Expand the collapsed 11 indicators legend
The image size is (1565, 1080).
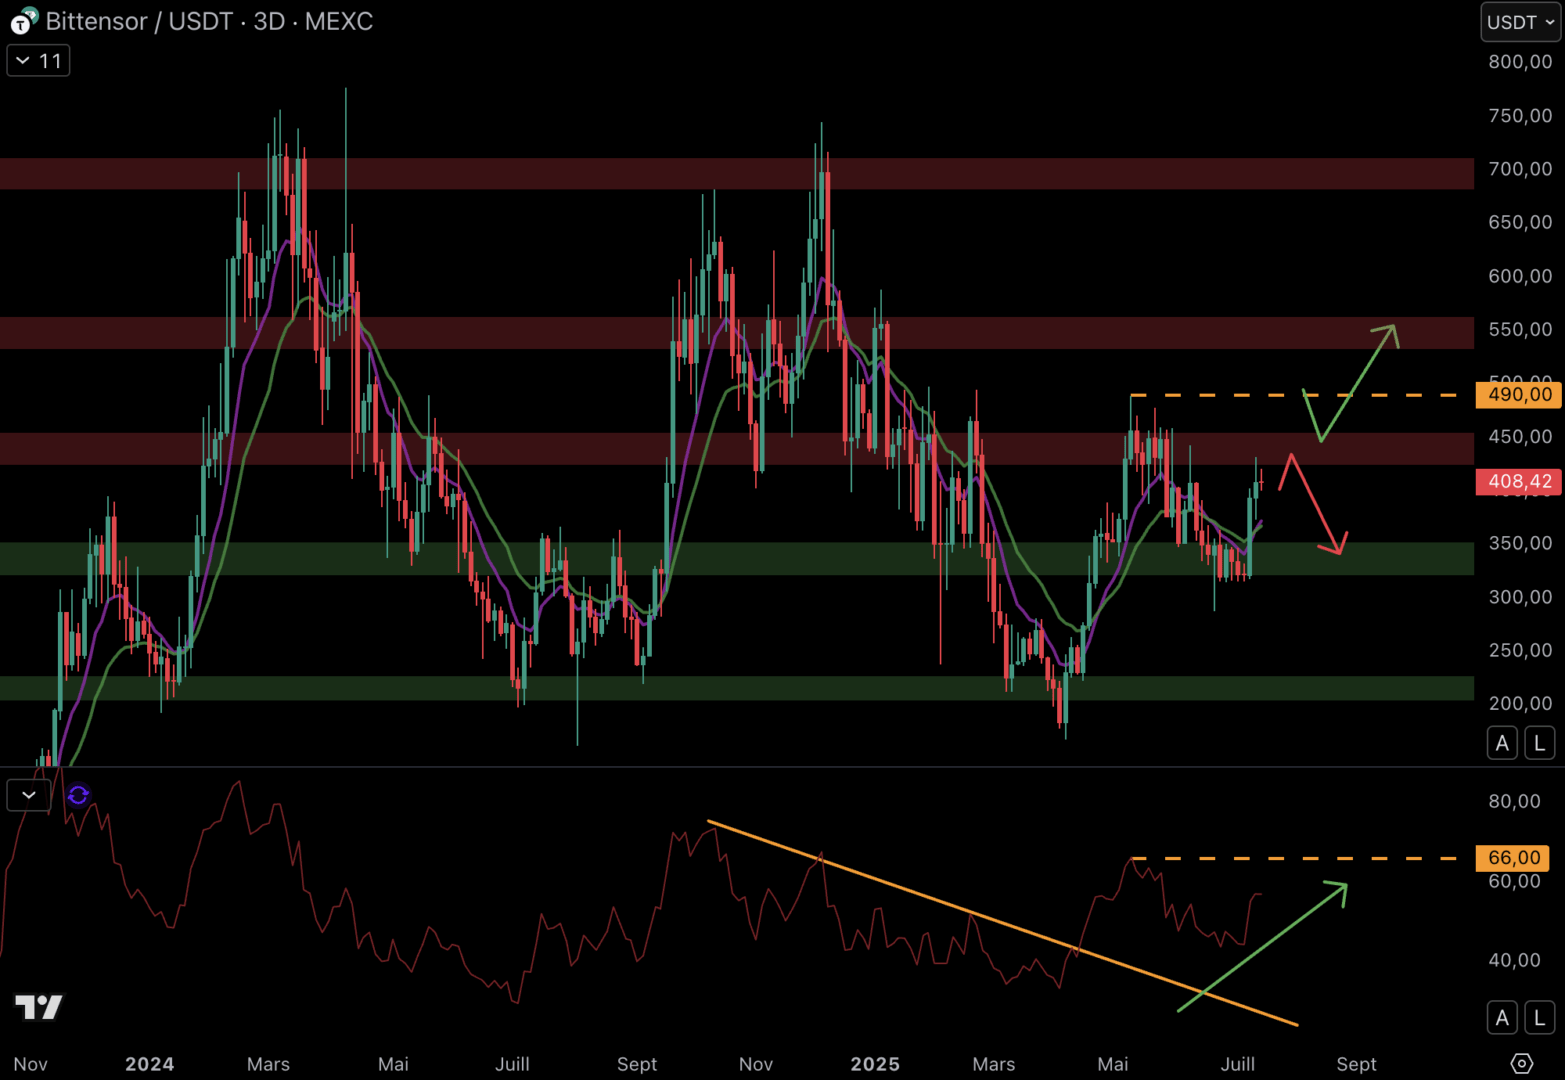[39, 61]
